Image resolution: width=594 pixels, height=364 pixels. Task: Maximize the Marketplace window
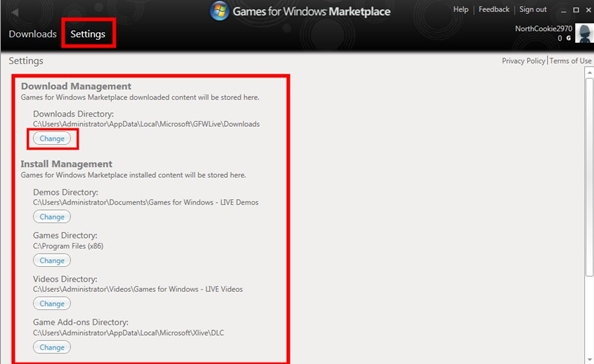coord(576,10)
